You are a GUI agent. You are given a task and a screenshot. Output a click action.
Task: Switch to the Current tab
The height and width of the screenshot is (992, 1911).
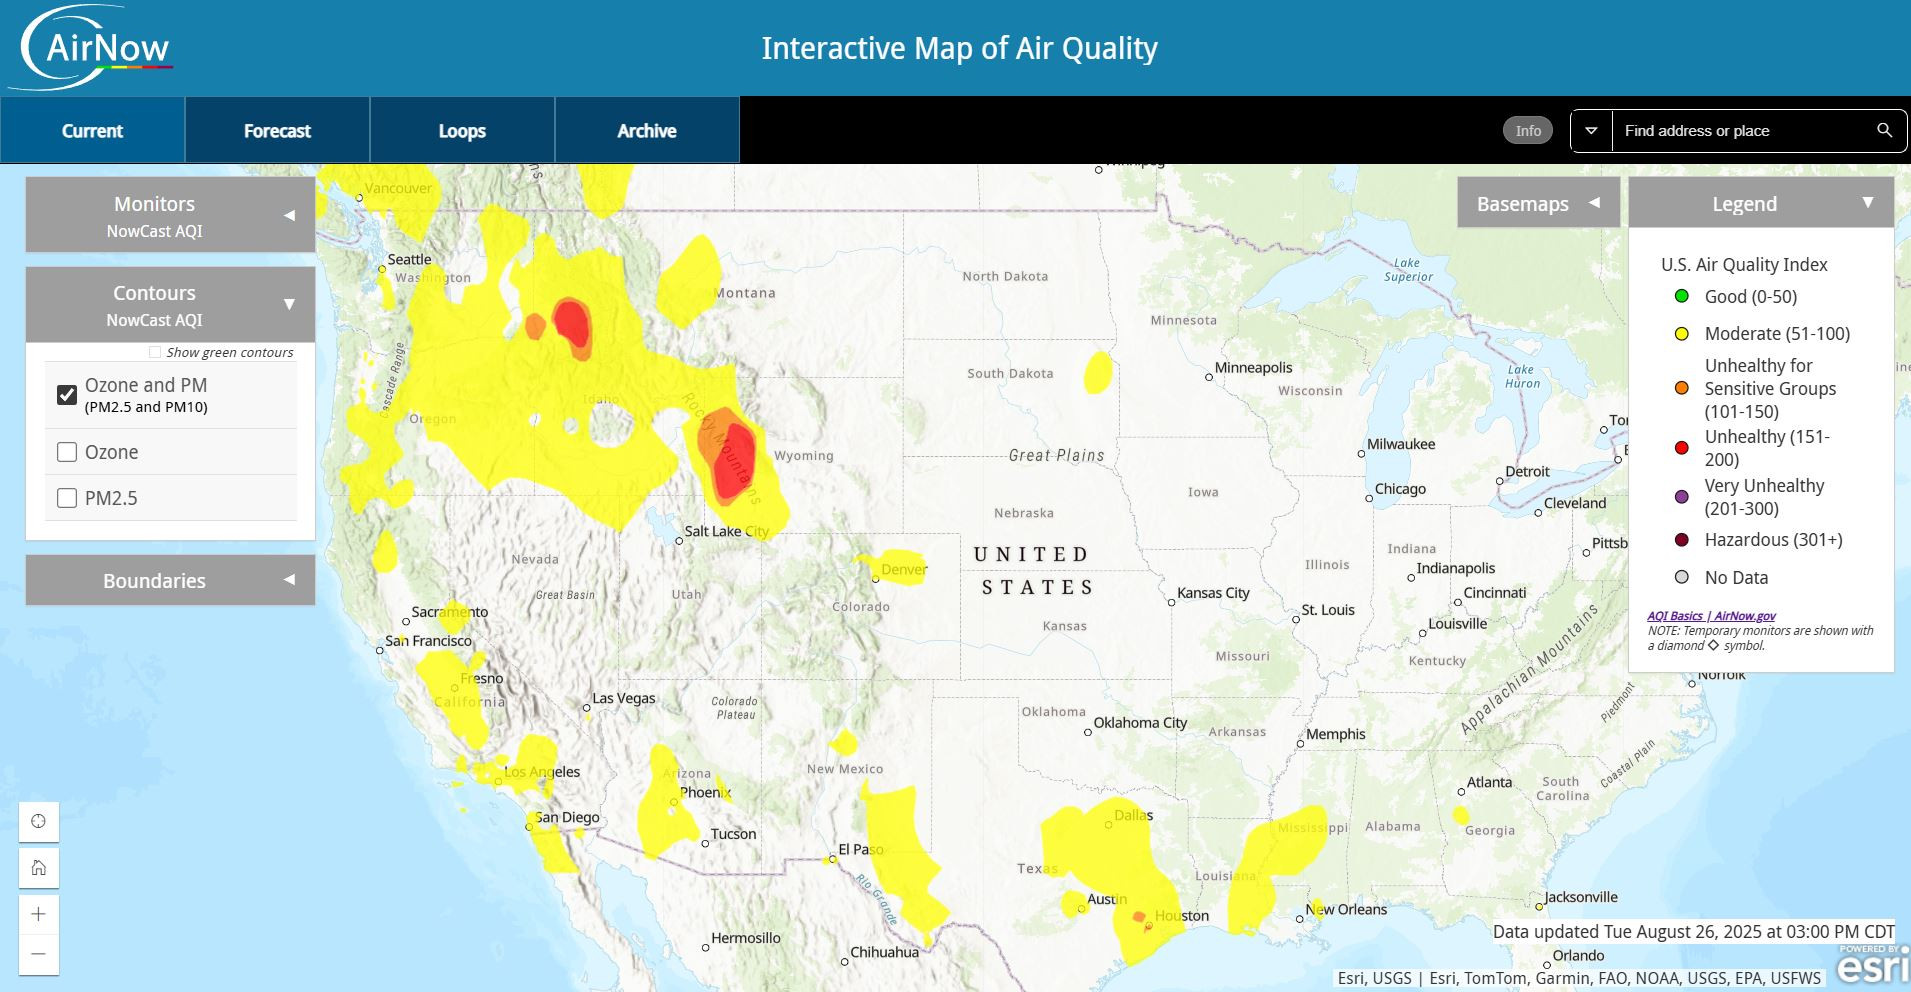point(92,130)
